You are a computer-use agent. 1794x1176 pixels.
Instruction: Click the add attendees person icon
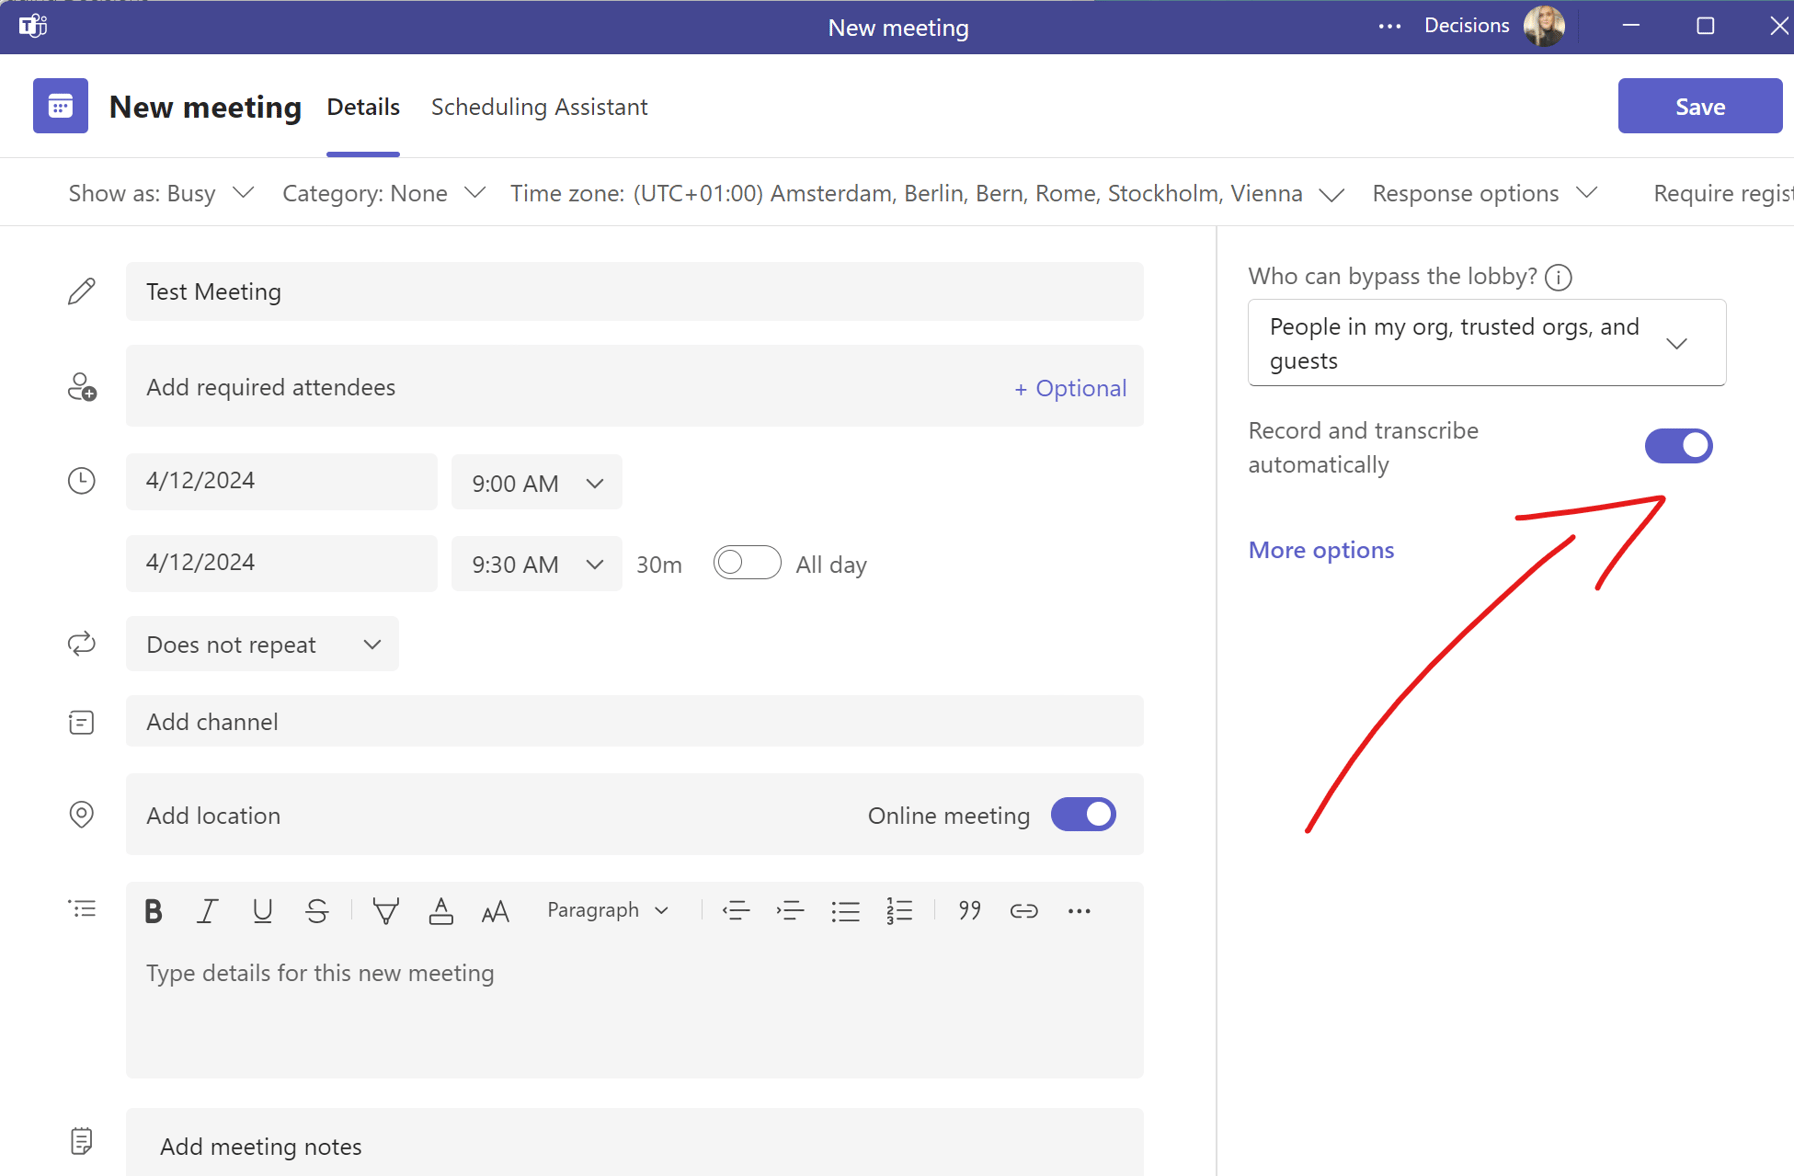pos(82,386)
